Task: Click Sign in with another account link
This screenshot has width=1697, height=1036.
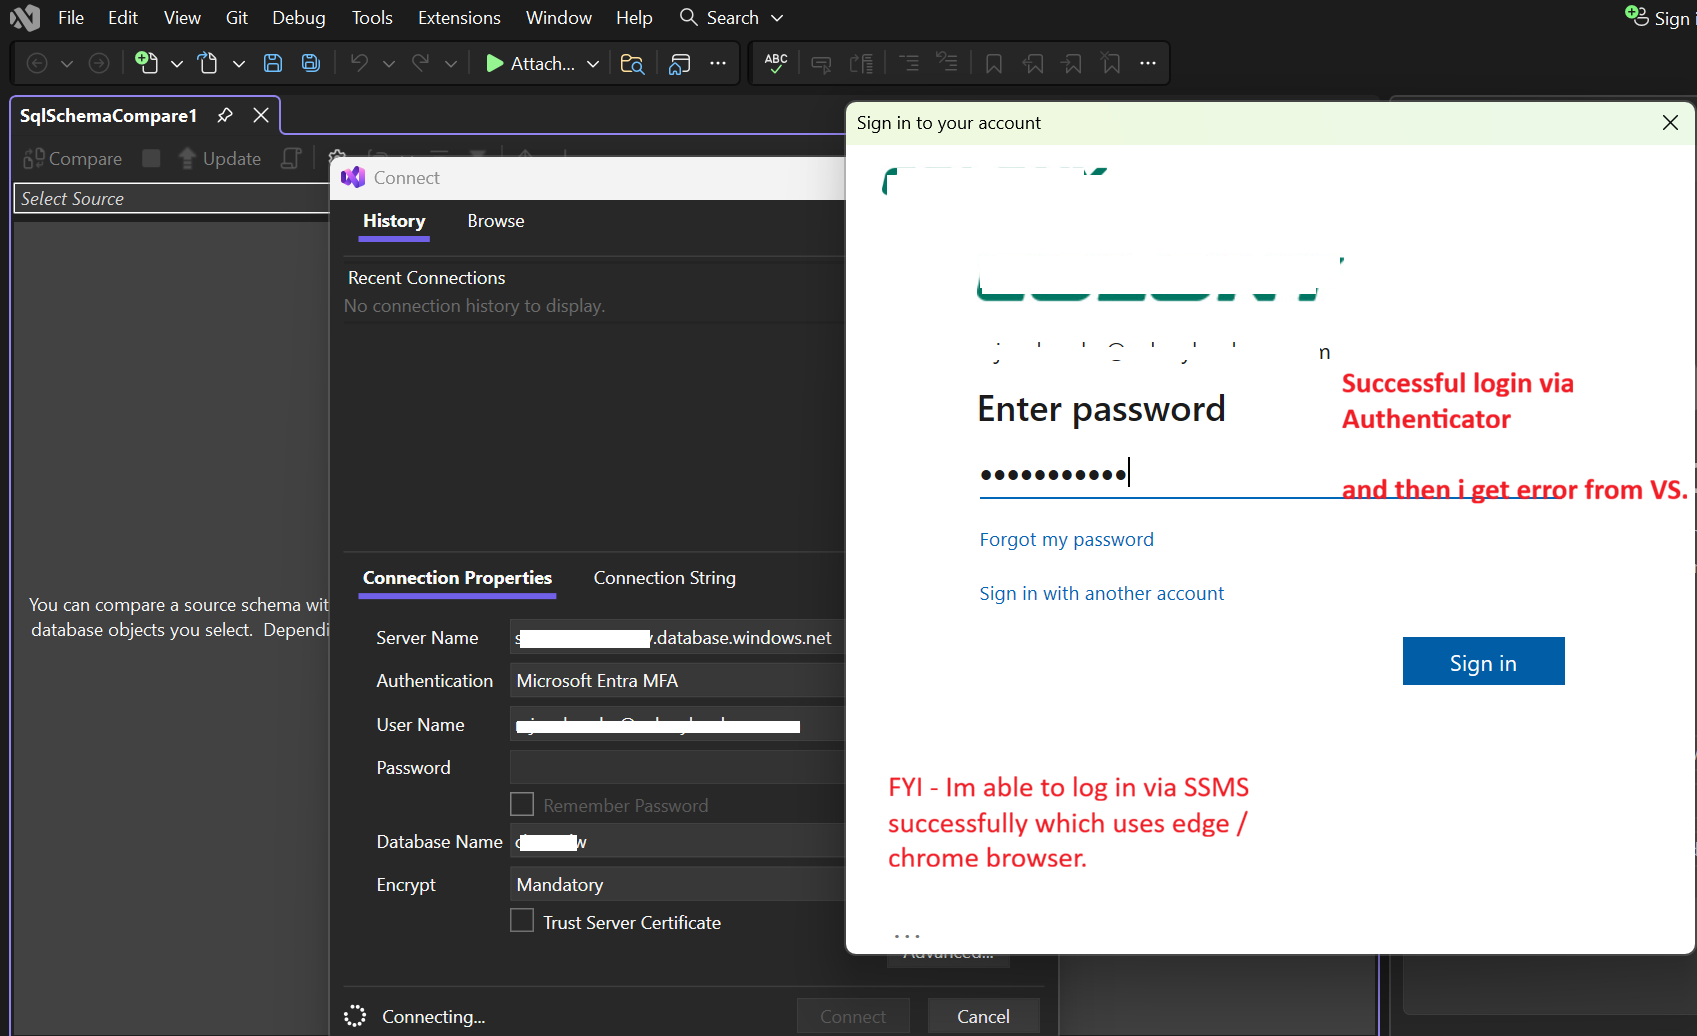Action: tap(1101, 594)
